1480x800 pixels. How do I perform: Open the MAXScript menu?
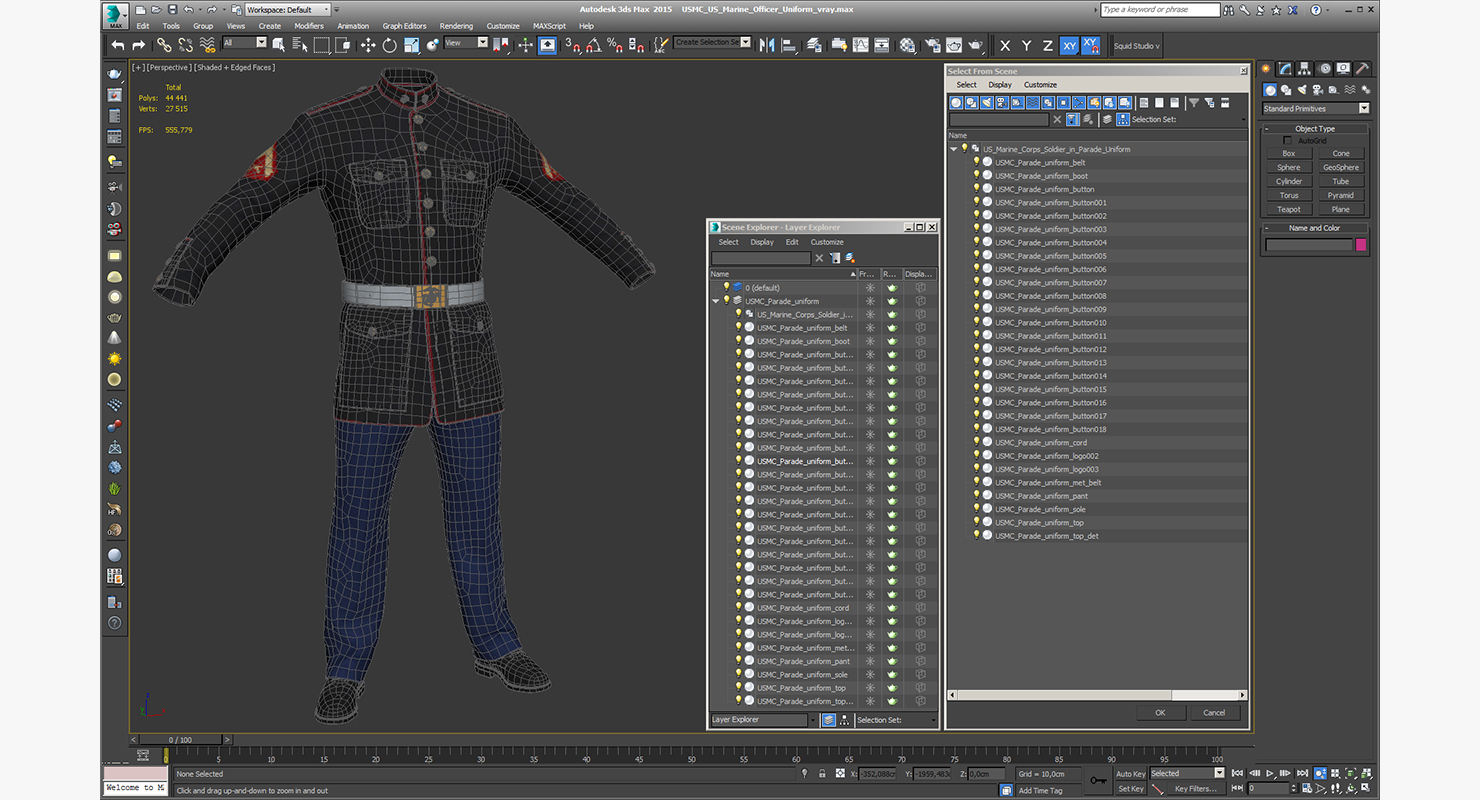click(x=549, y=26)
